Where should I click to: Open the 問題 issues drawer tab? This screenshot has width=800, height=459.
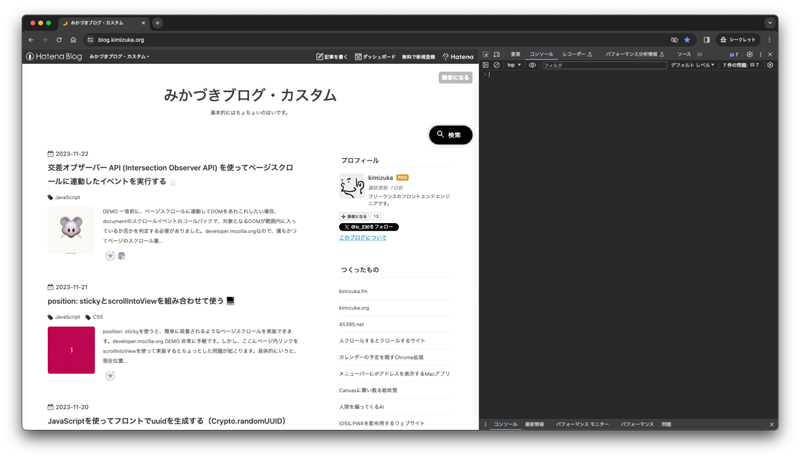coord(666,424)
